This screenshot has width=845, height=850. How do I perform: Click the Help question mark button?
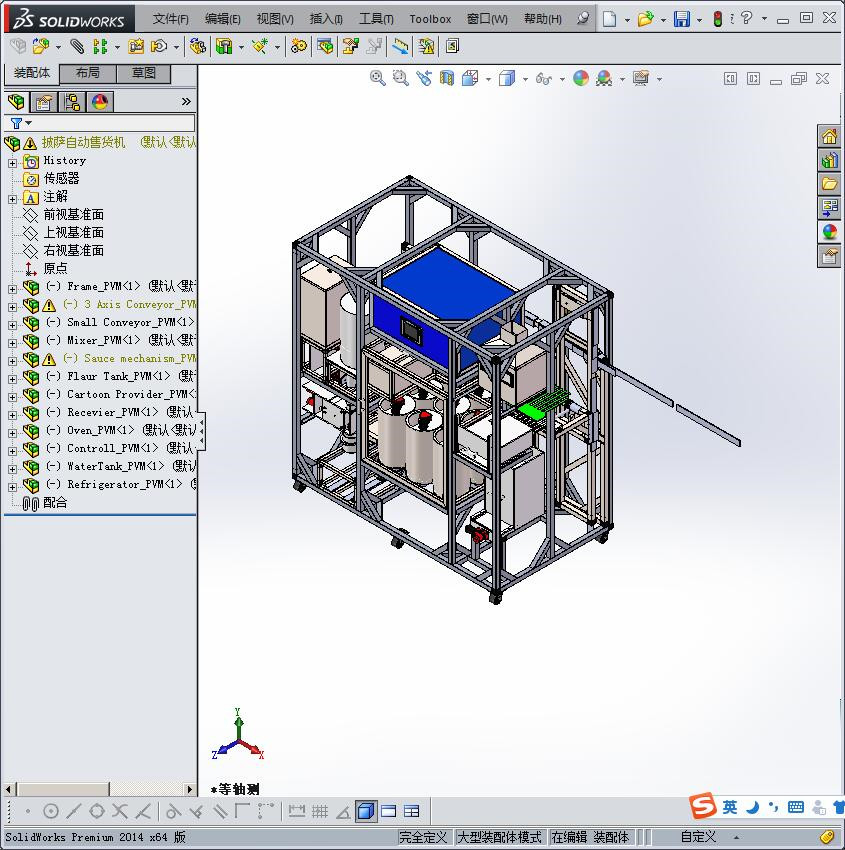tap(746, 18)
